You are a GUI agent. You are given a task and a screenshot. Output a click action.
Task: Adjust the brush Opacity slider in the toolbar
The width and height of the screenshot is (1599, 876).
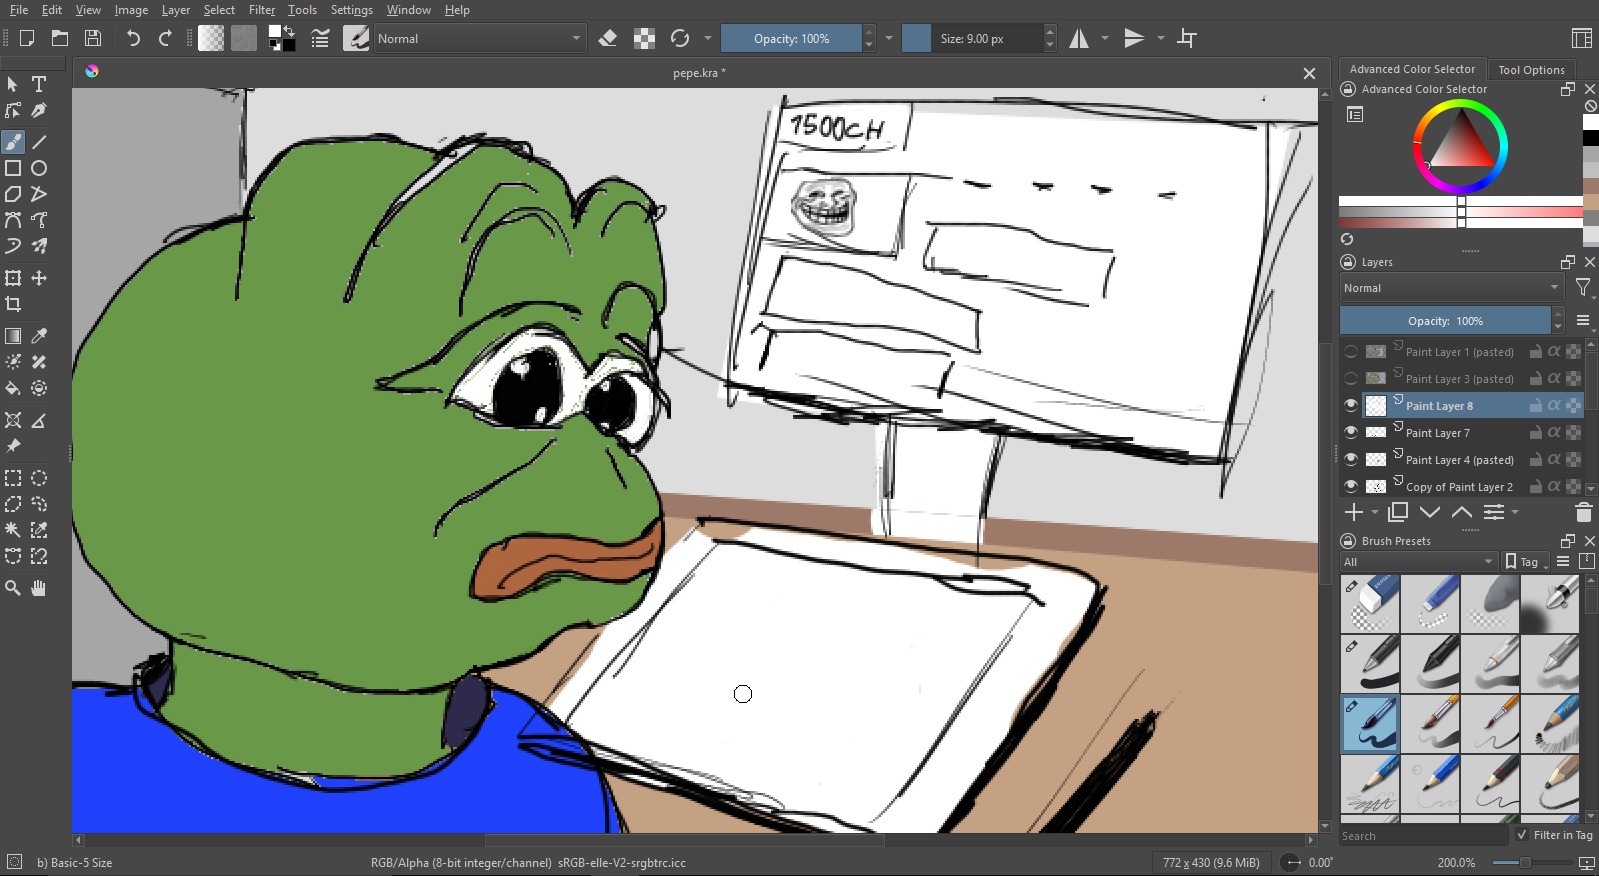pyautogui.click(x=791, y=38)
